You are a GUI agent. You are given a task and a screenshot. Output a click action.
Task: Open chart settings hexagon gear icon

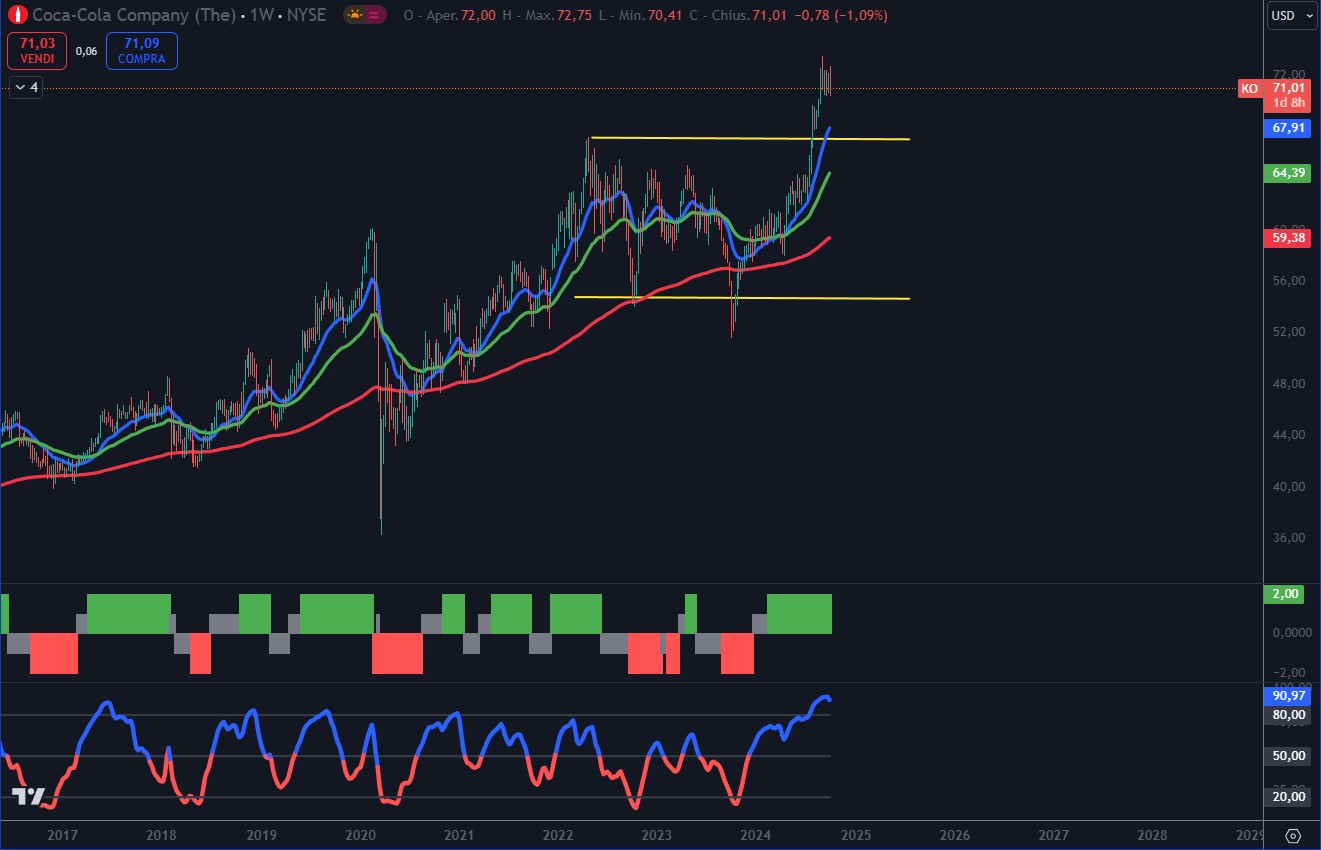pos(1292,835)
